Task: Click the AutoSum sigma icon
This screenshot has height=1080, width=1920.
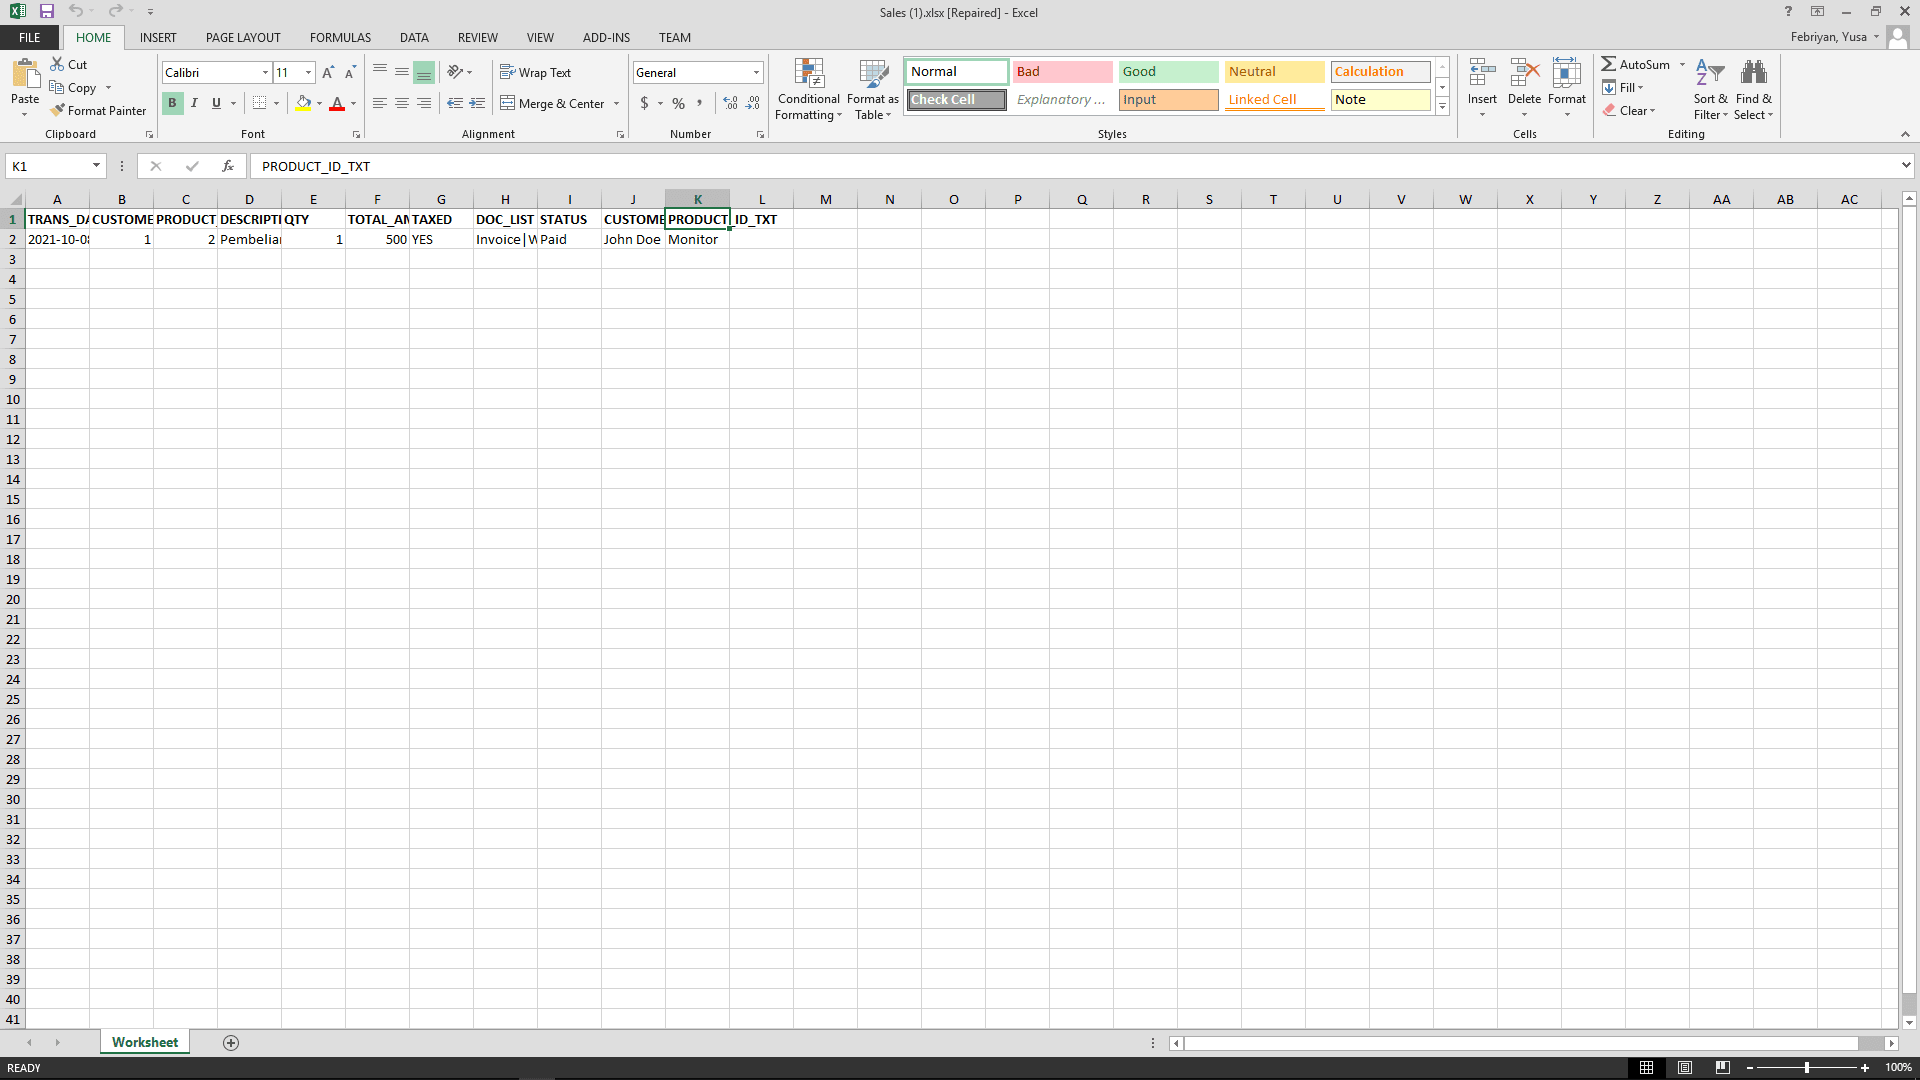Action: (1609, 64)
